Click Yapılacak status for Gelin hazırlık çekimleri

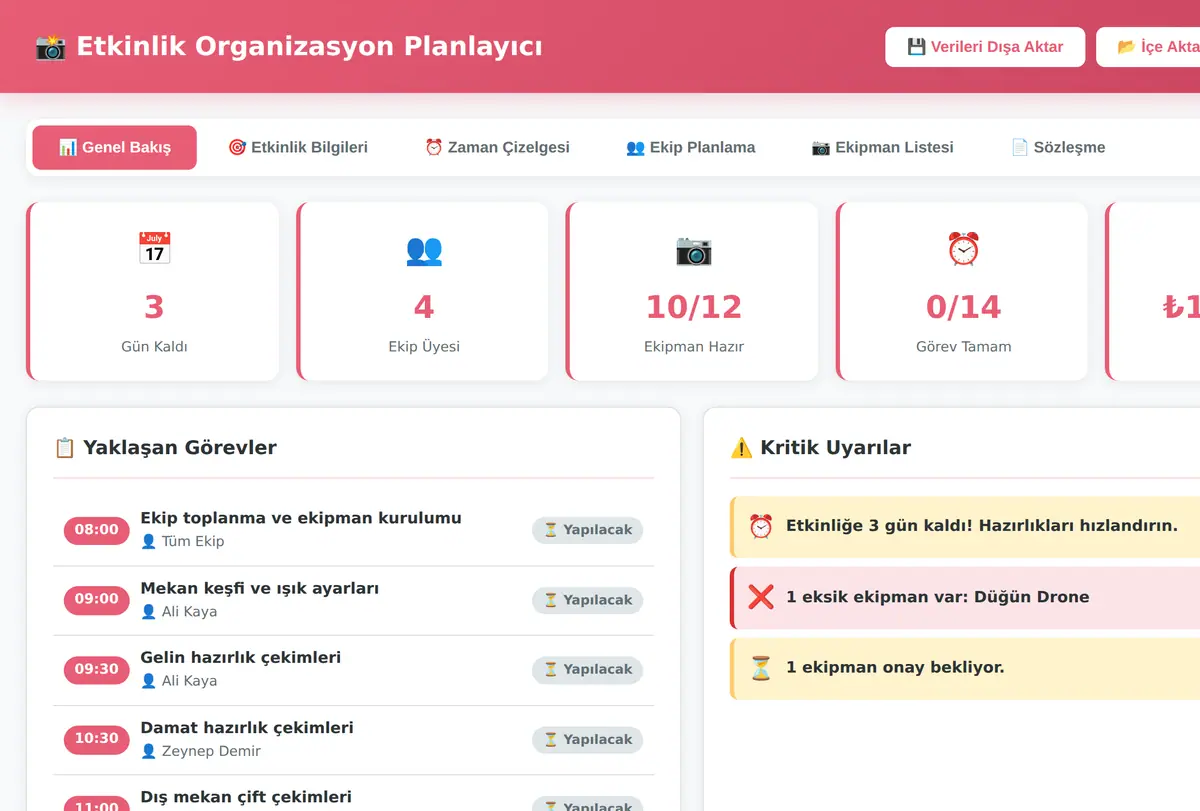588,669
